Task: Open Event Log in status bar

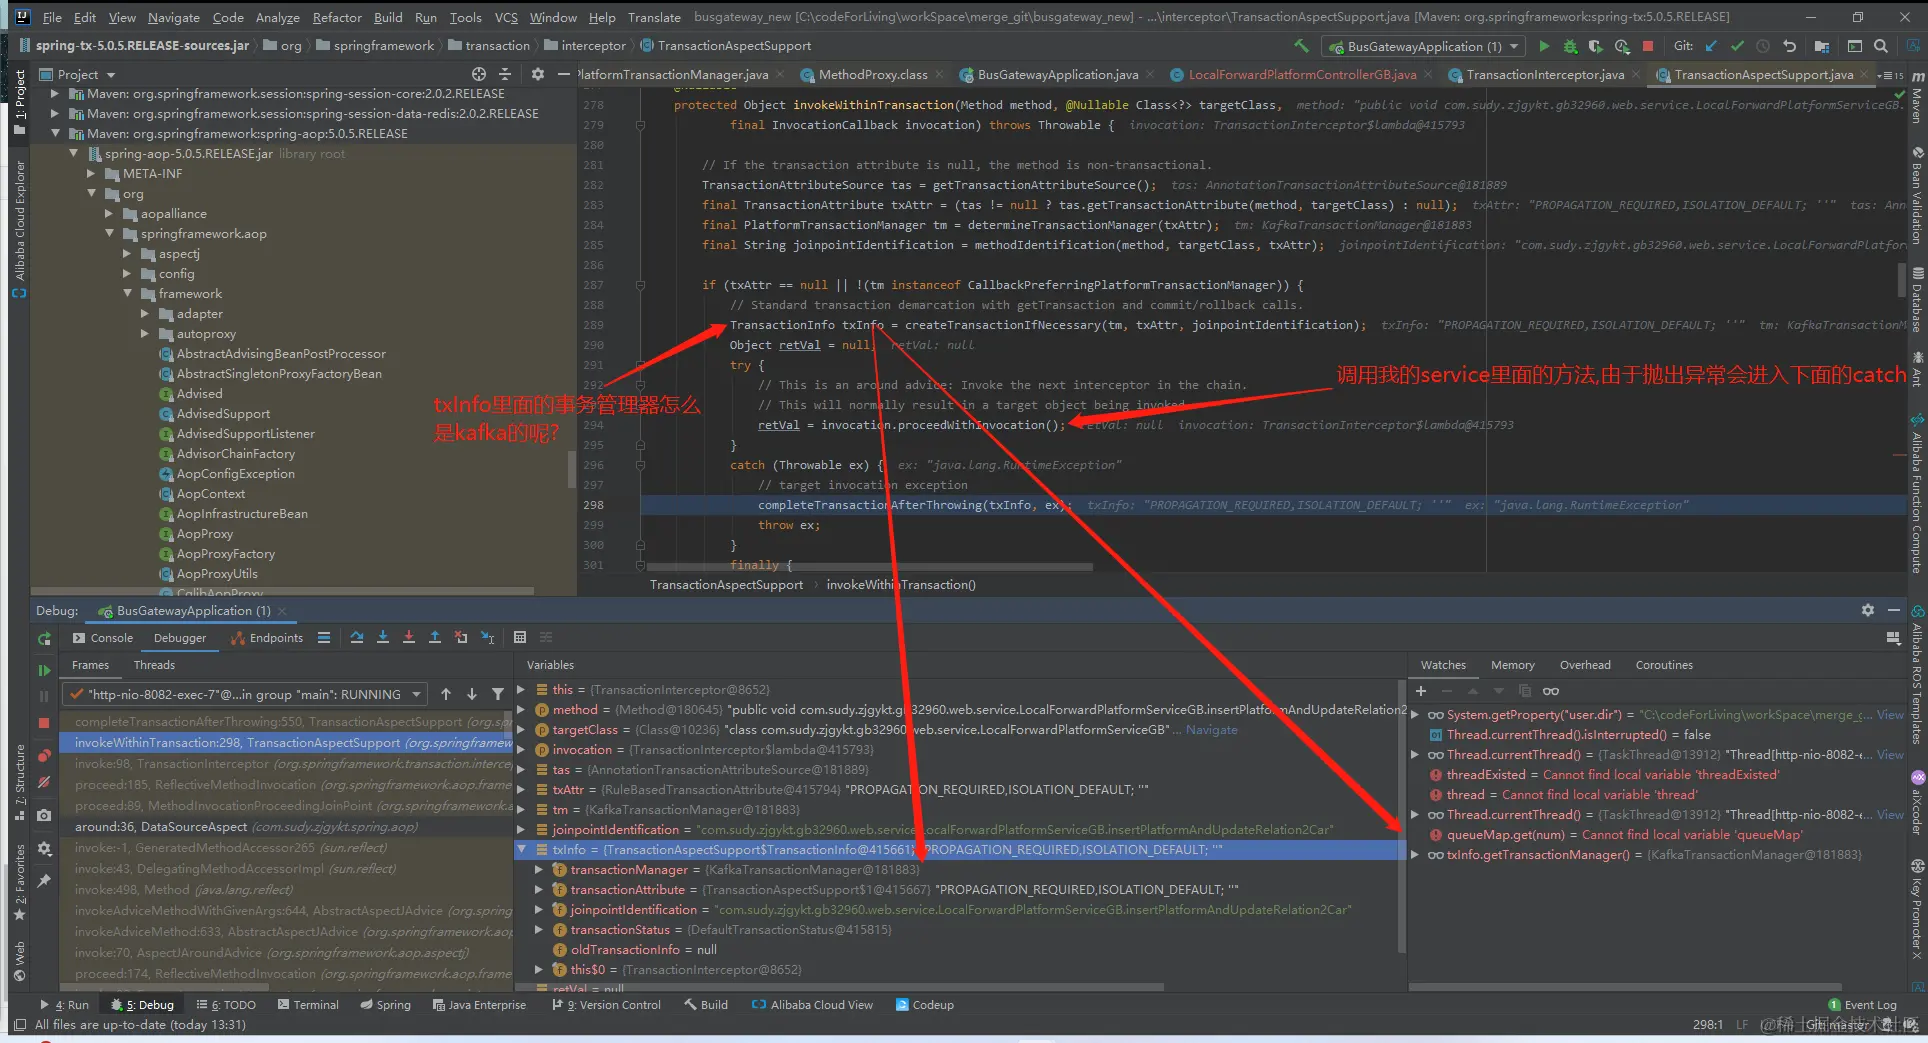Action: click(1862, 1005)
